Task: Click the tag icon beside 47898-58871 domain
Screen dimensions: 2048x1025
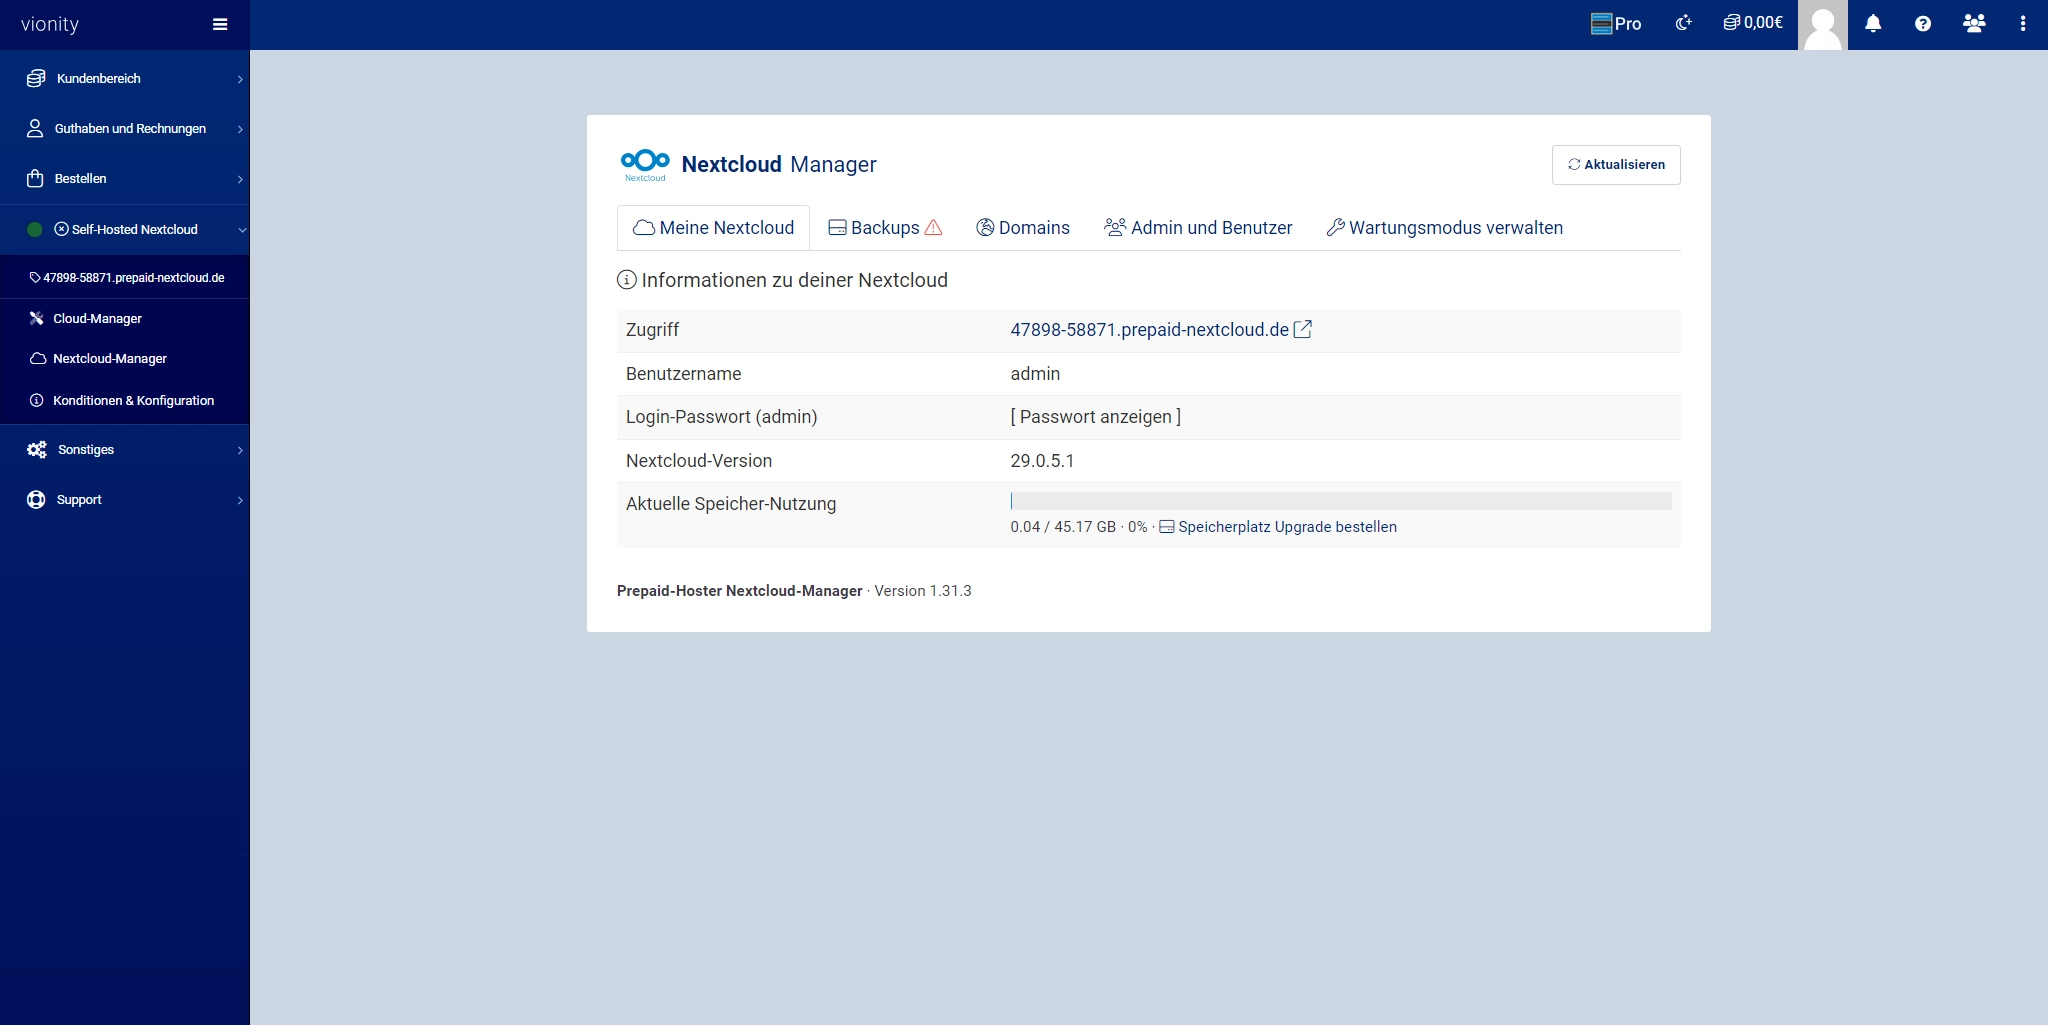Action: click(35, 278)
